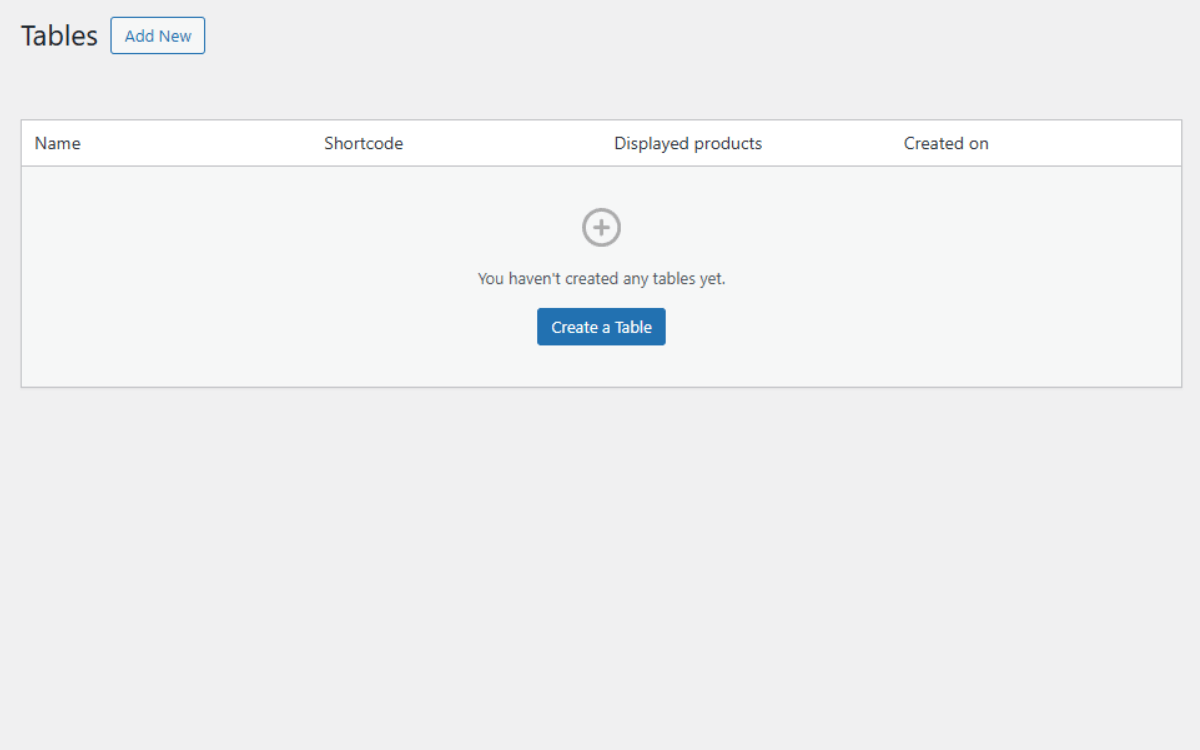Click the Tables page heading
The width and height of the screenshot is (1200, 750).
58,35
